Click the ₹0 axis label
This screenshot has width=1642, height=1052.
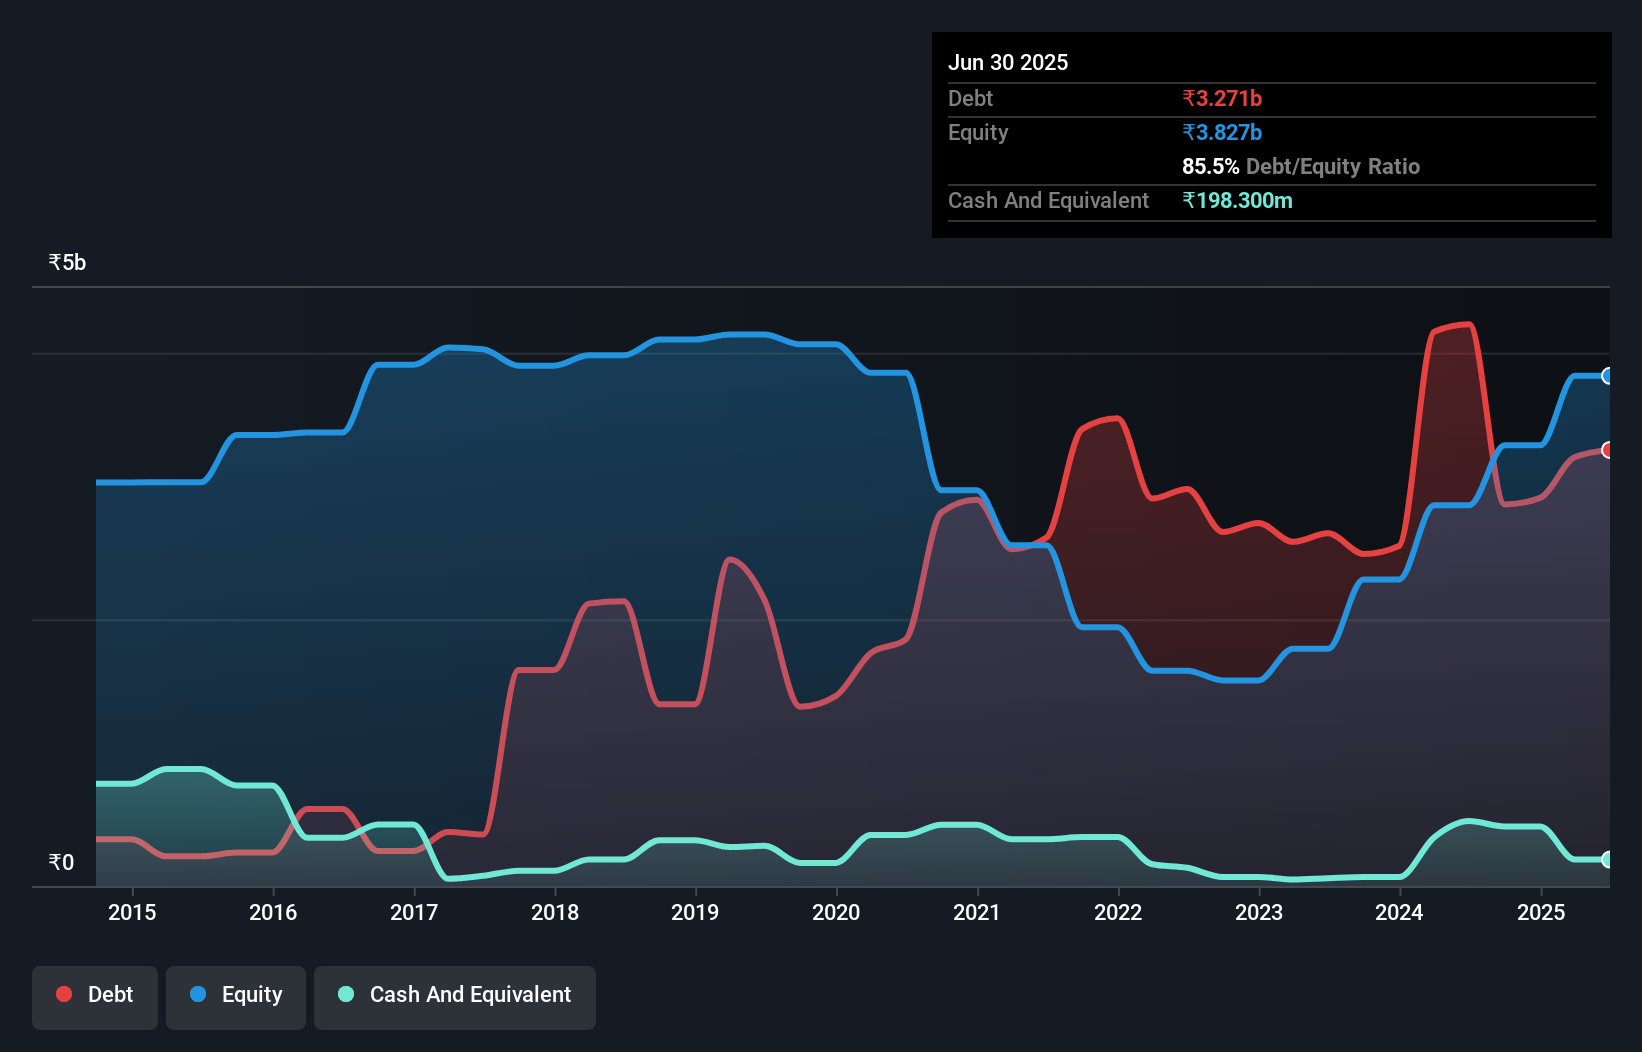click(x=61, y=861)
